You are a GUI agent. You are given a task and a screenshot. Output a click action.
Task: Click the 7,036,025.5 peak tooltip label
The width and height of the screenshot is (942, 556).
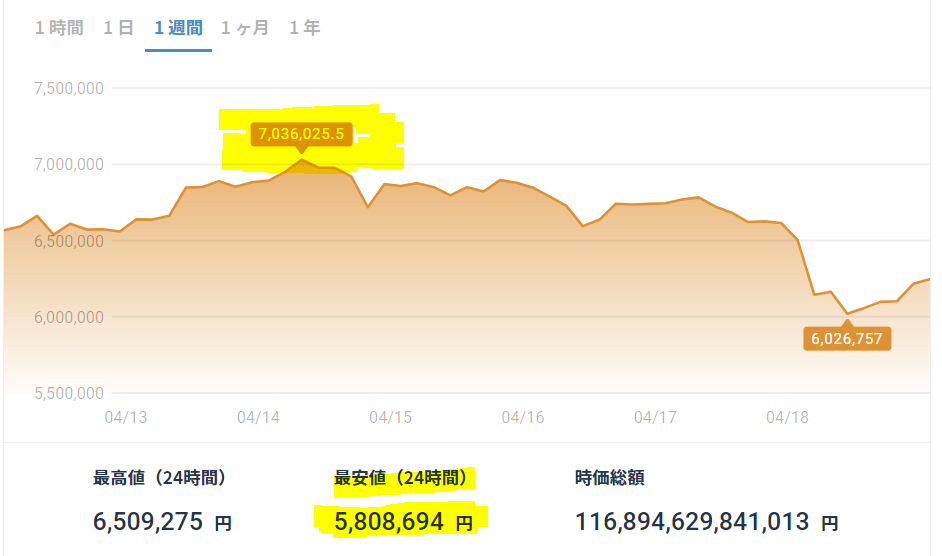coord(302,133)
